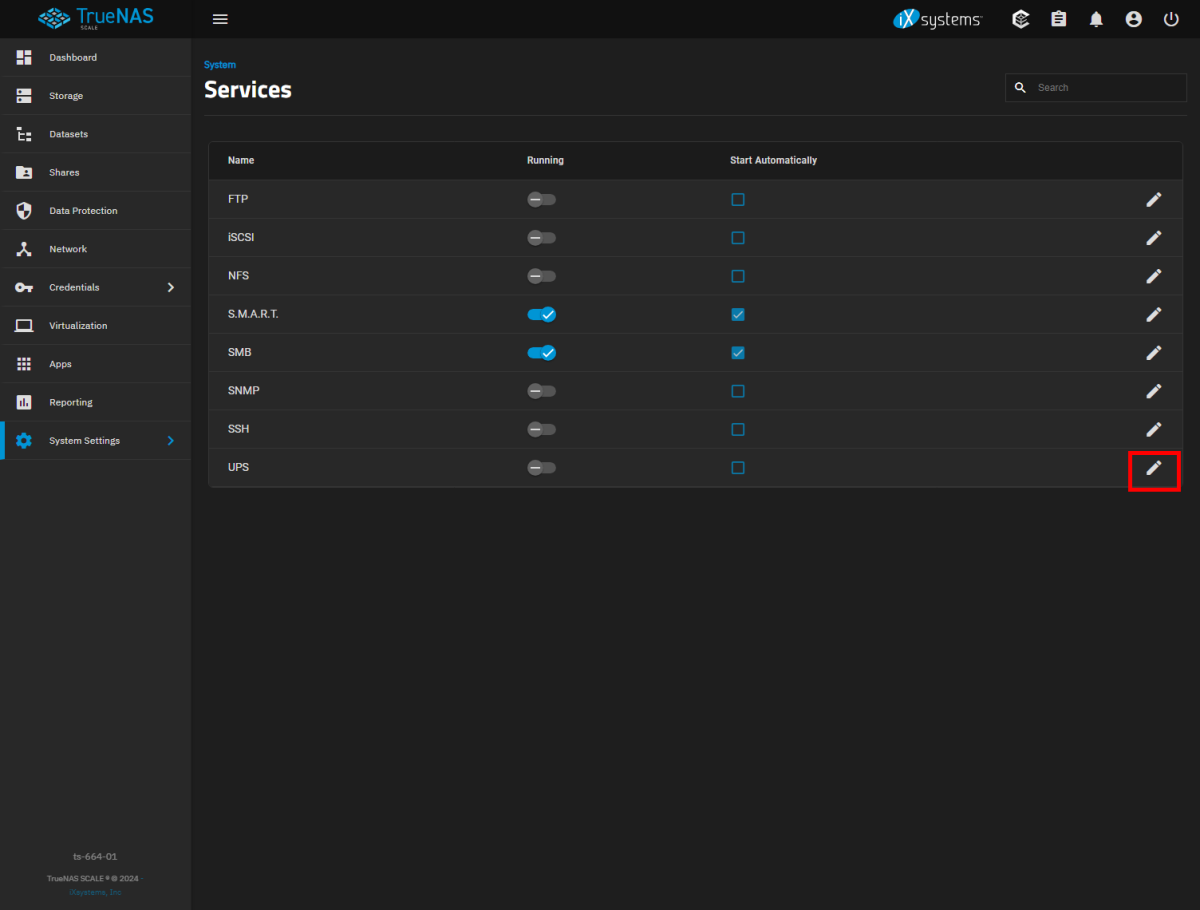Click the Apps grid icon
1200x910 pixels.
coord(24,364)
